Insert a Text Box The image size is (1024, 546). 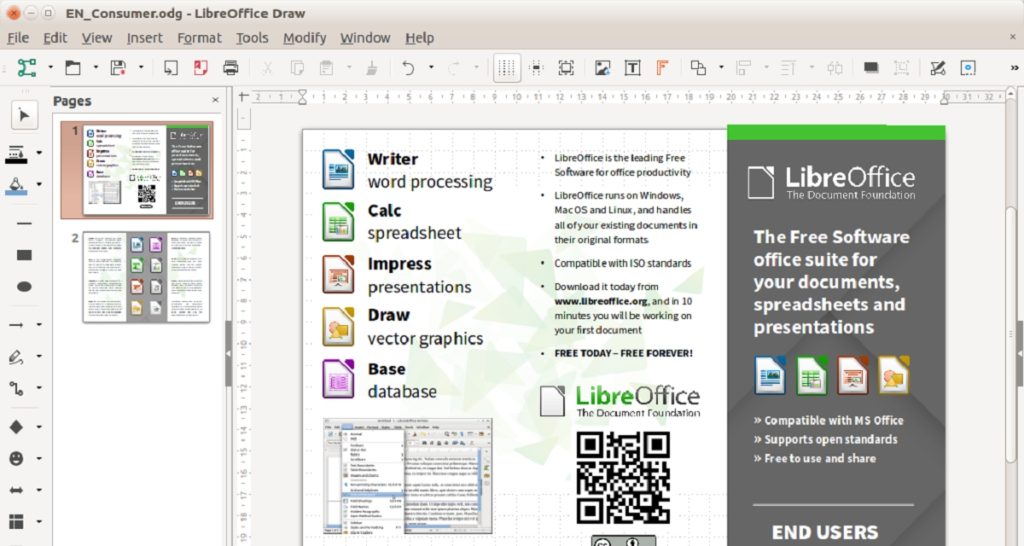pos(632,68)
